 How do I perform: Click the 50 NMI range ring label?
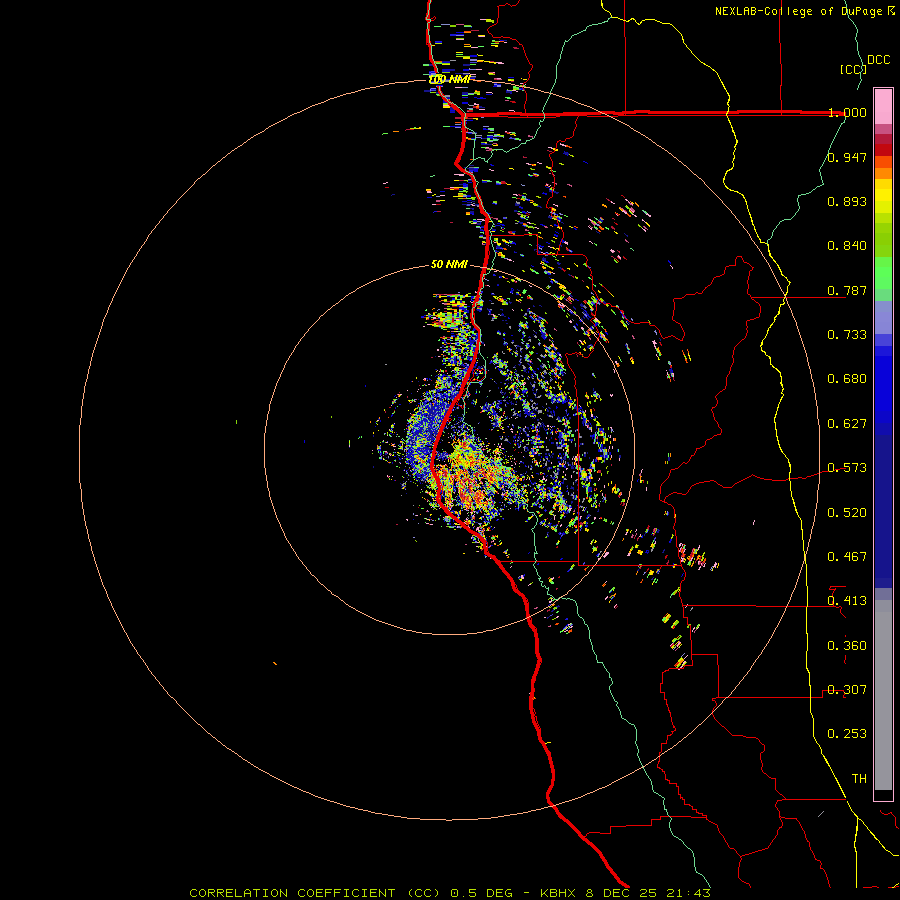coord(449,264)
